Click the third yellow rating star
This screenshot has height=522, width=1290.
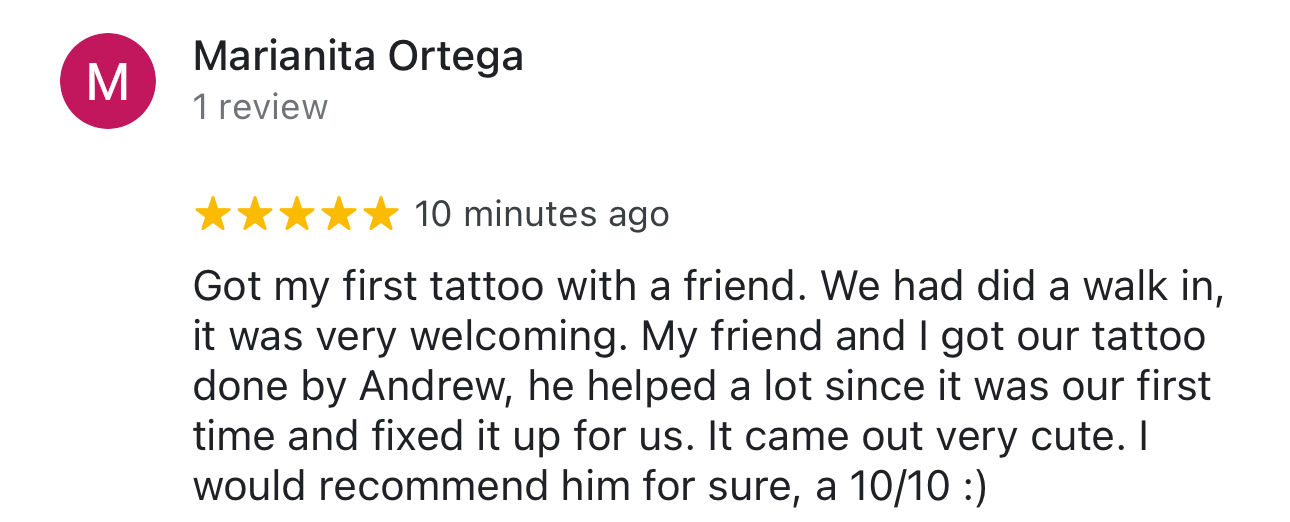pos(296,214)
